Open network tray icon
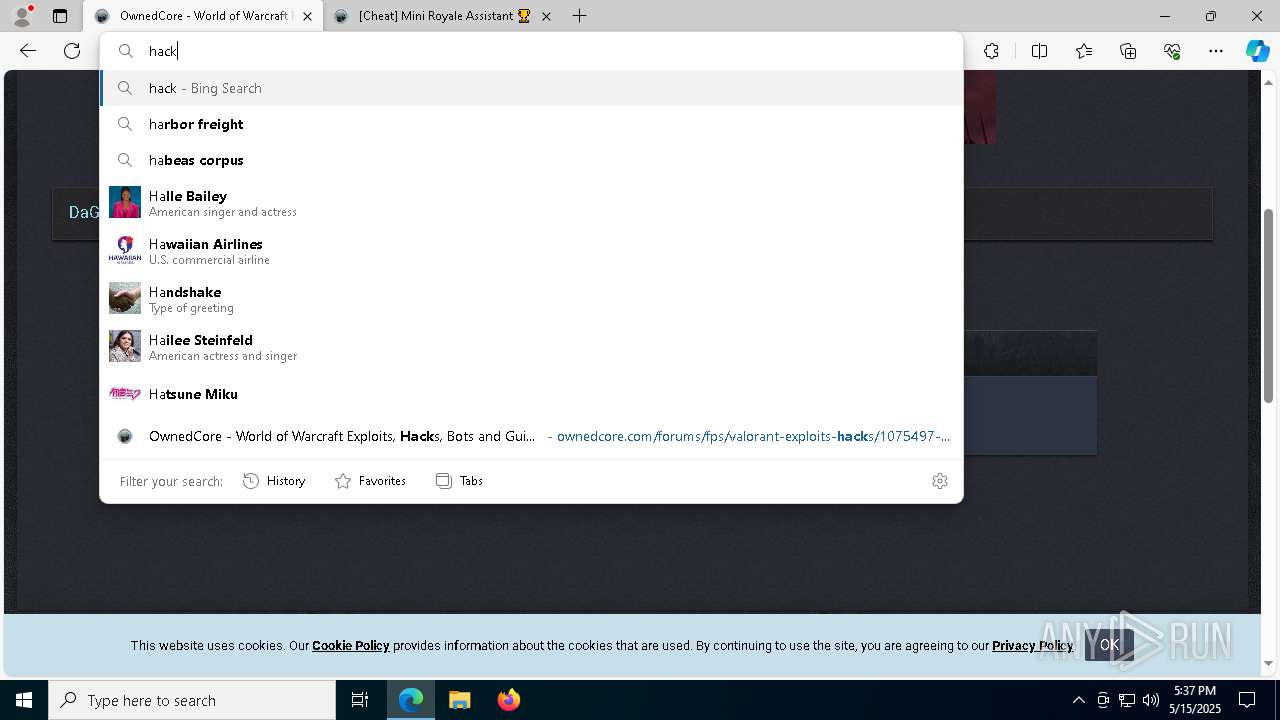Viewport: 1280px width, 720px height. (1127, 700)
